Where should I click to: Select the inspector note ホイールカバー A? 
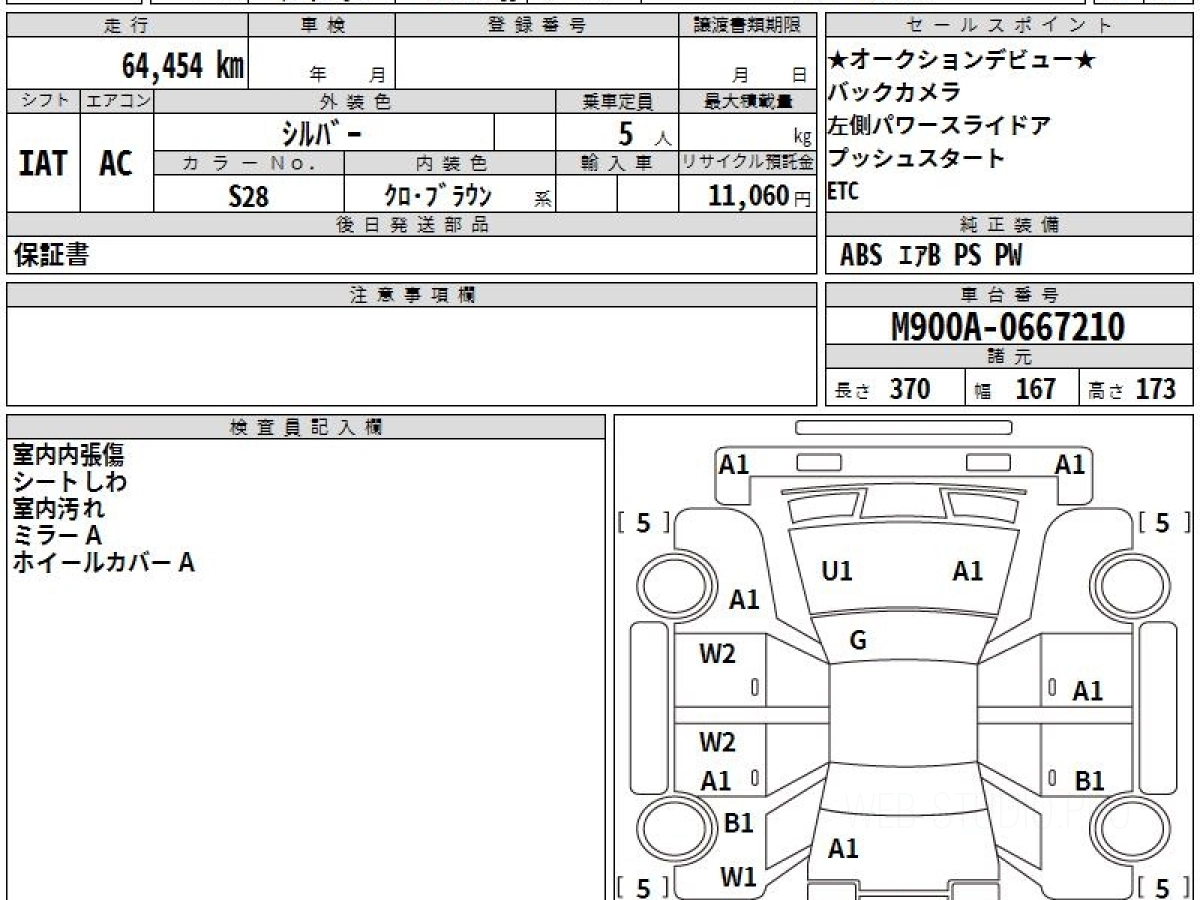coord(103,563)
